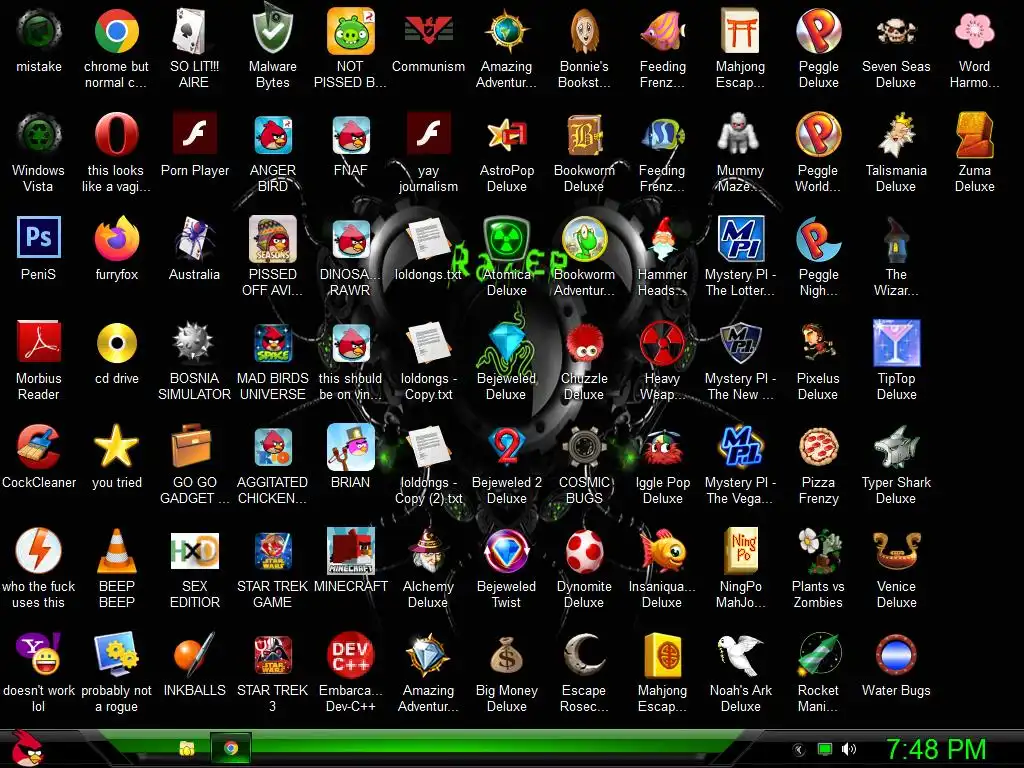This screenshot has width=1024, height=768.
Task: Select the 'INKBALLS' icon
Action: [194, 654]
